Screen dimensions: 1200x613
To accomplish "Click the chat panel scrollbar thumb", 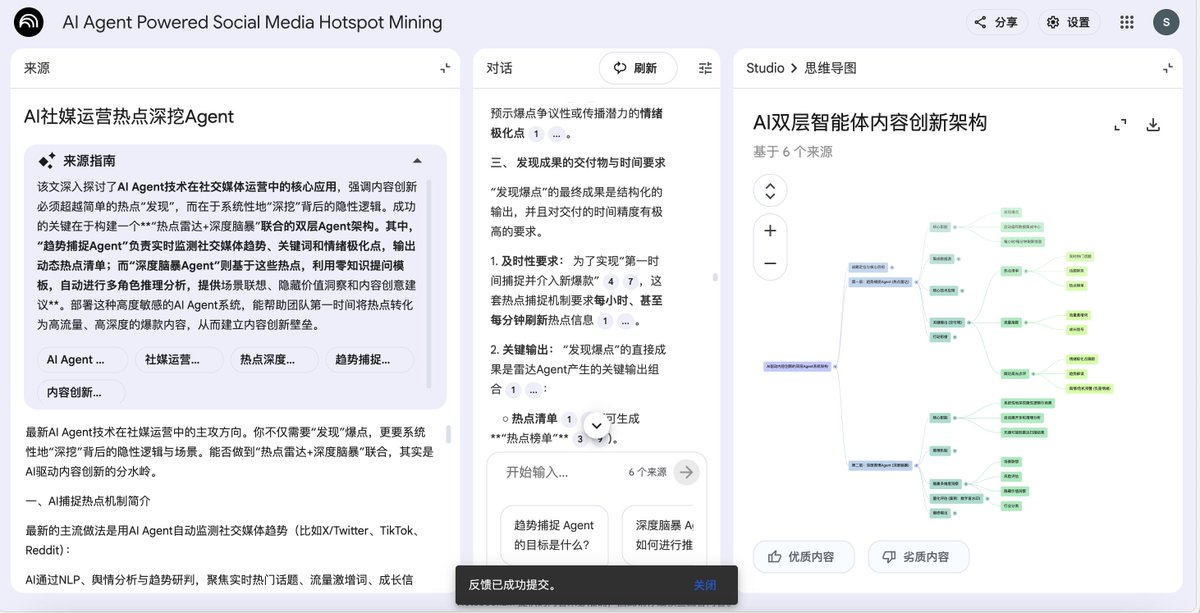I will [x=714, y=277].
